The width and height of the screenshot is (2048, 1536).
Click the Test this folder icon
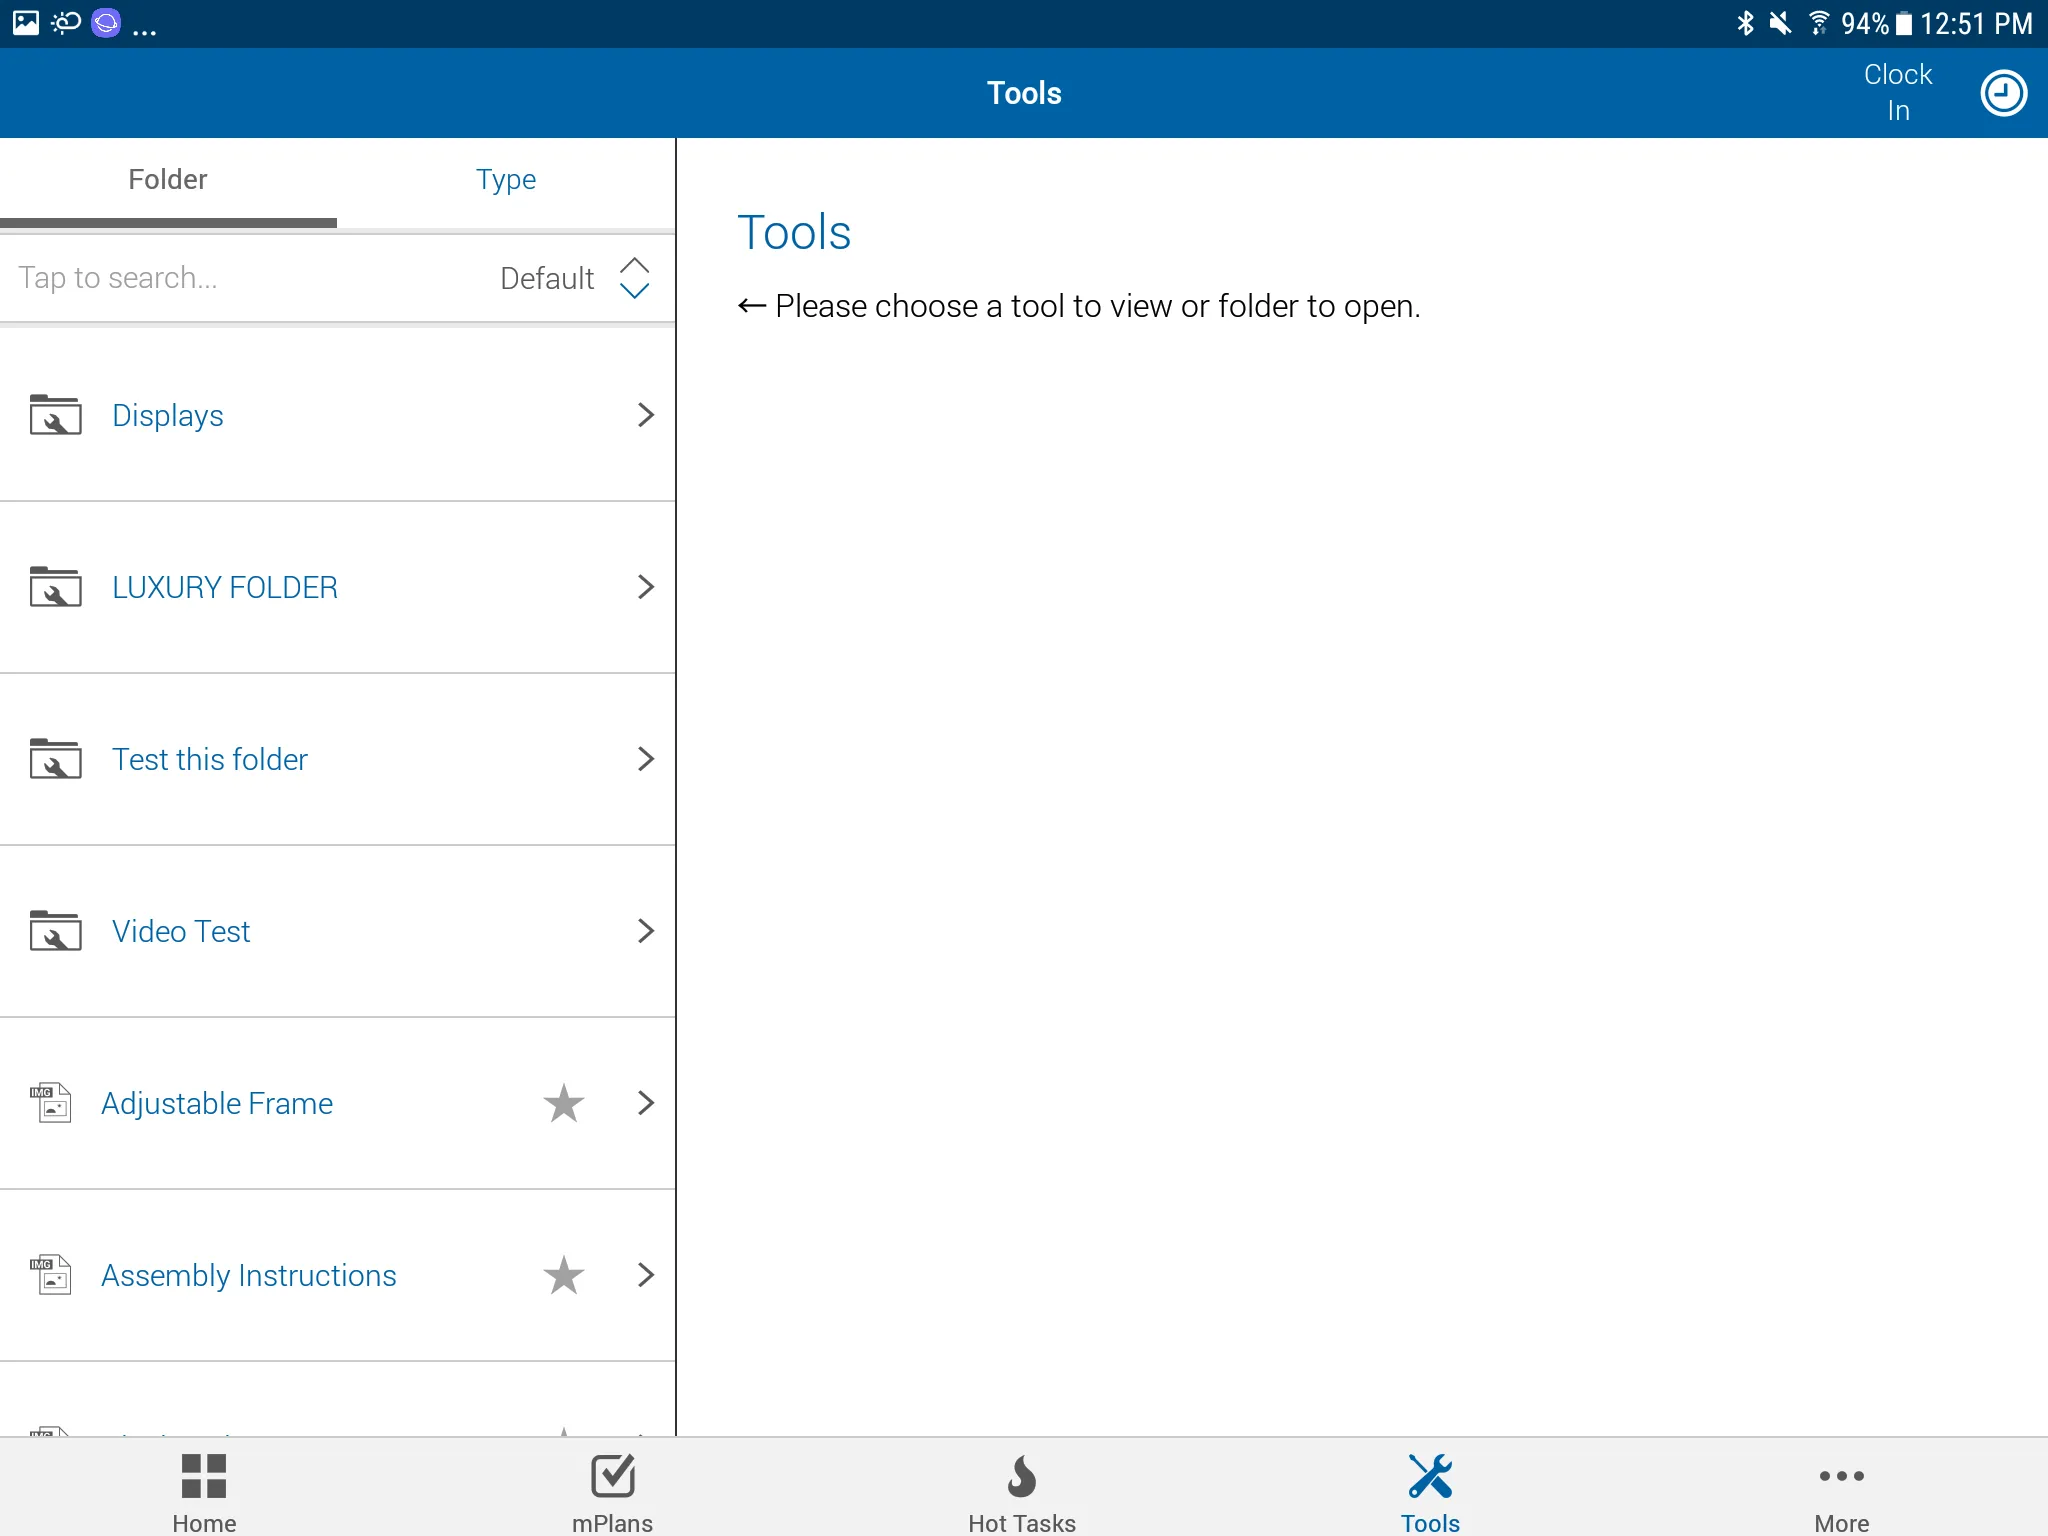point(55,759)
